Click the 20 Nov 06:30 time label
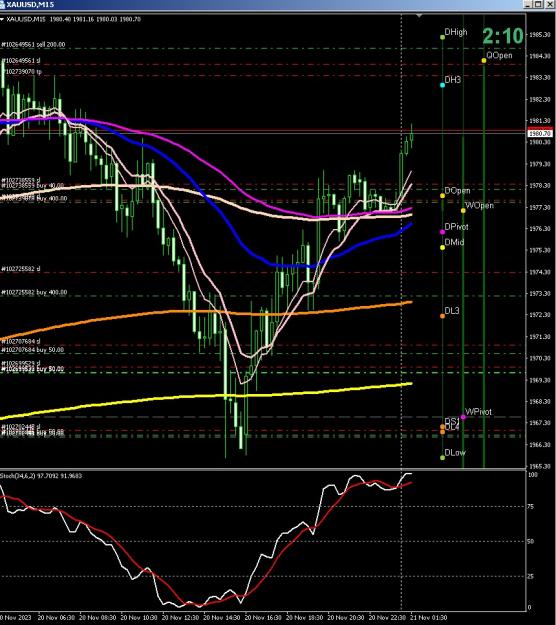 click(57, 617)
